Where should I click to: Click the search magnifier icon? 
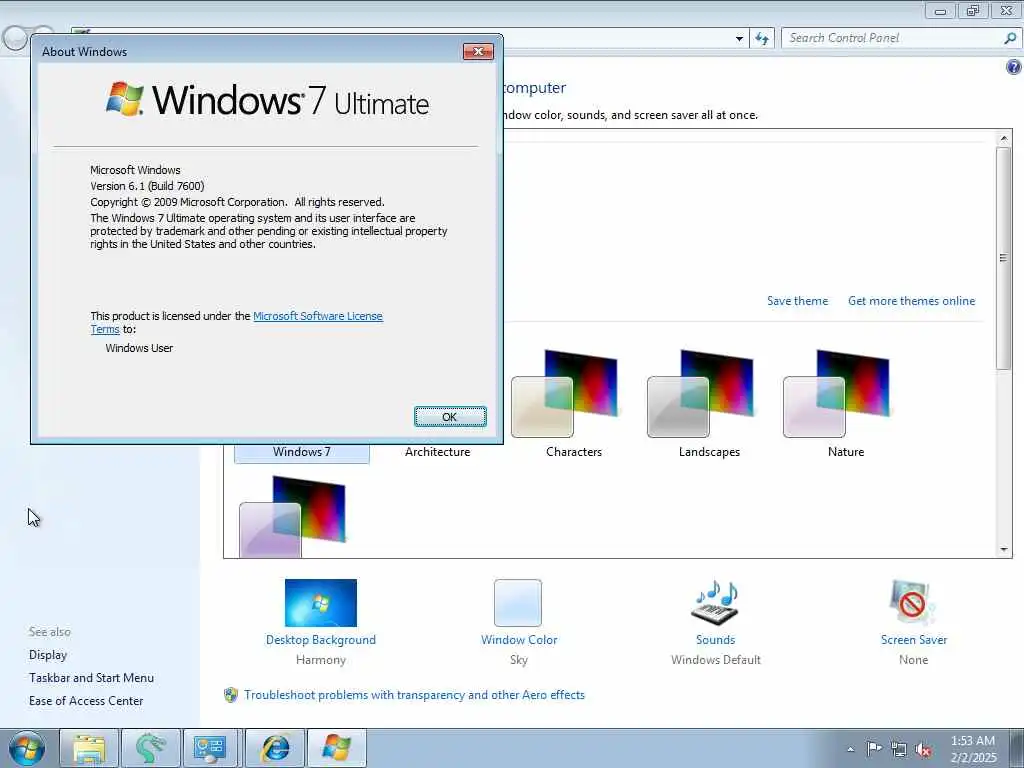(1010, 38)
